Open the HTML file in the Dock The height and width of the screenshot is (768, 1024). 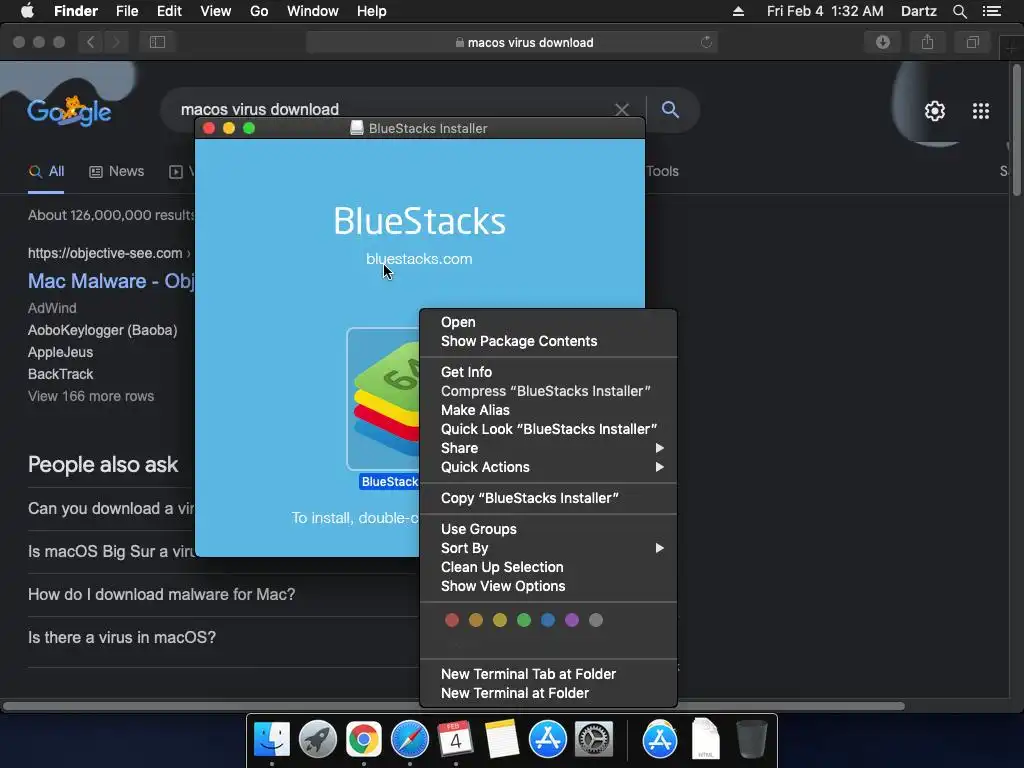coord(705,739)
